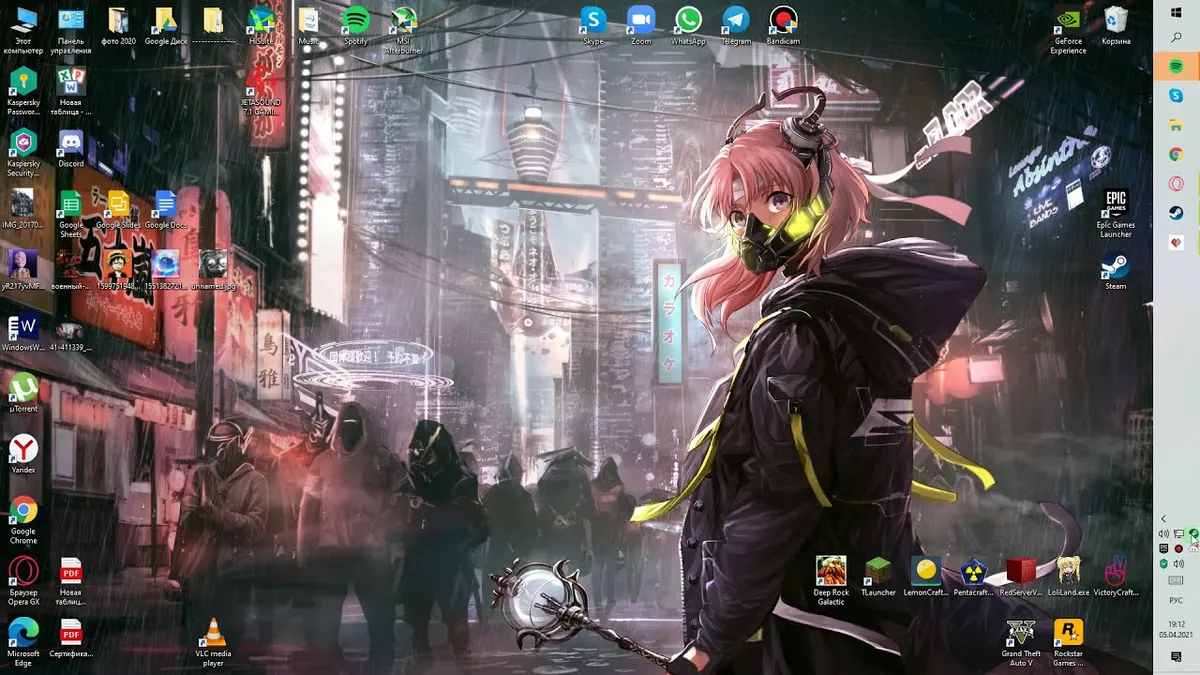
Task: Open the Google Sheets desktop shortcut
Action: pos(70,214)
